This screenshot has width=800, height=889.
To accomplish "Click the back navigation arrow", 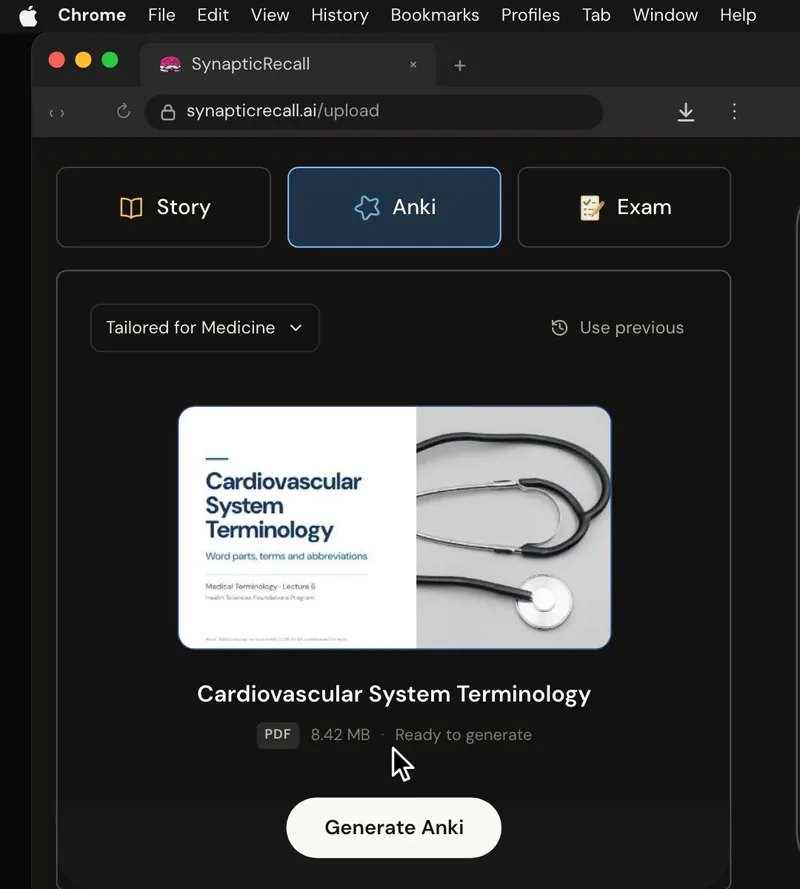I will click(x=51, y=113).
